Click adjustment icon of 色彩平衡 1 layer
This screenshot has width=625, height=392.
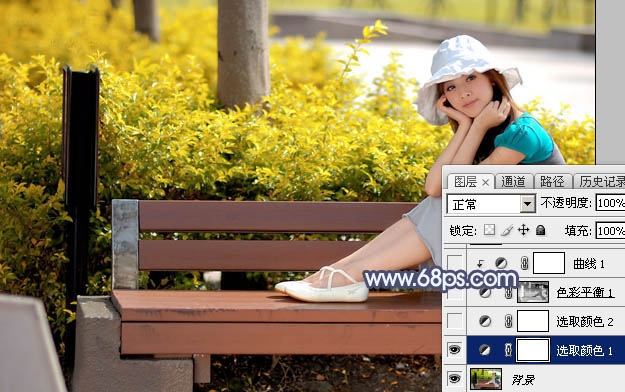tap(485, 293)
